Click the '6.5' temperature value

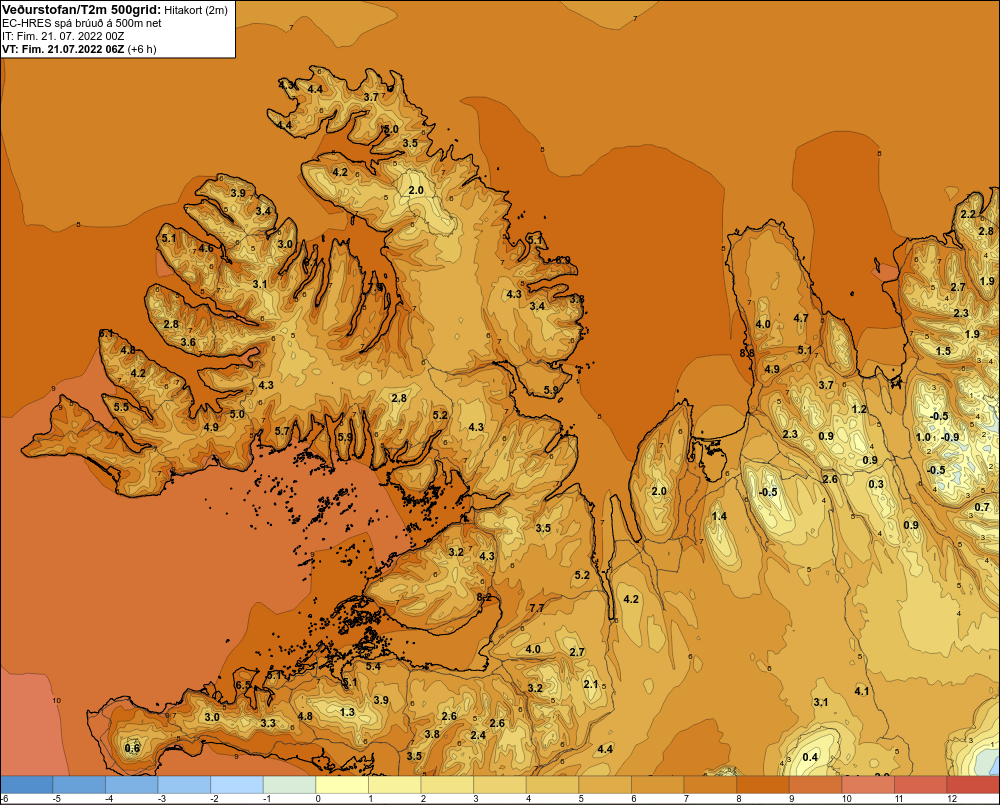pos(243,685)
